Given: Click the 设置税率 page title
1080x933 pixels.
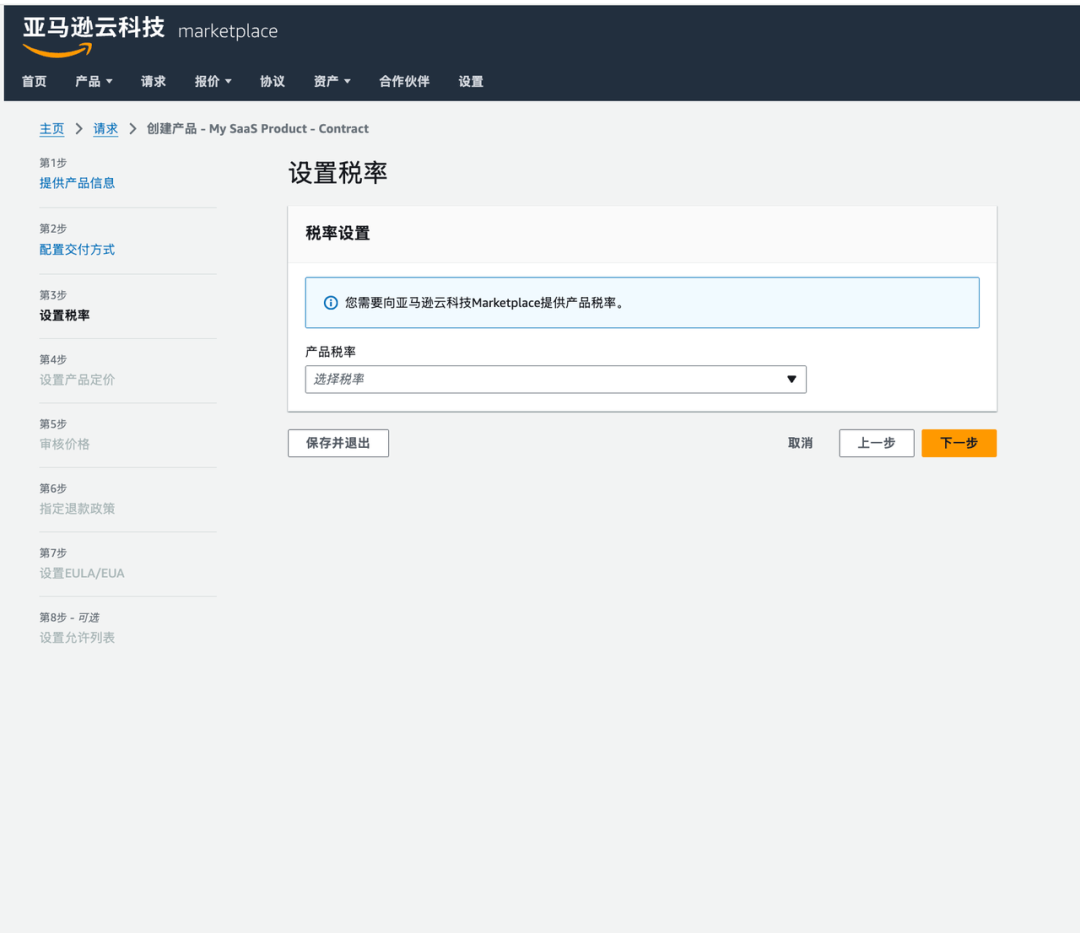Looking at the screenshot, I should coord(338,173).
